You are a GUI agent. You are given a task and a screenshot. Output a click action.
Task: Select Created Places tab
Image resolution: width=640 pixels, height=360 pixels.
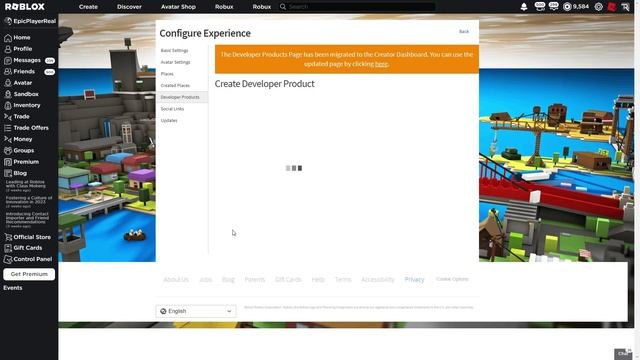(x=175, y=86)
